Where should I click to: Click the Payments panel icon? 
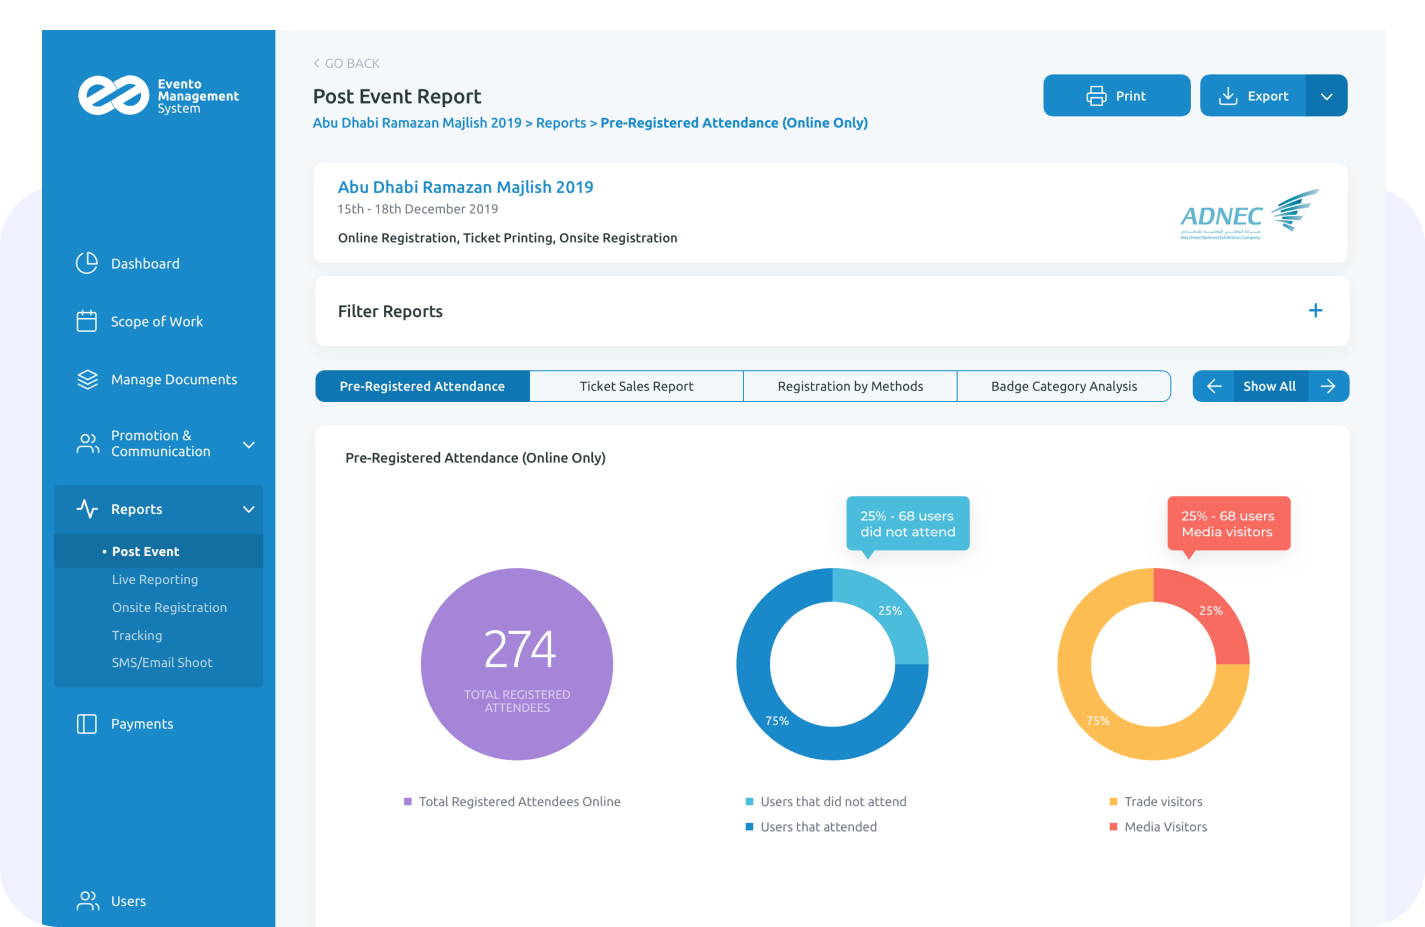(87, 724)
